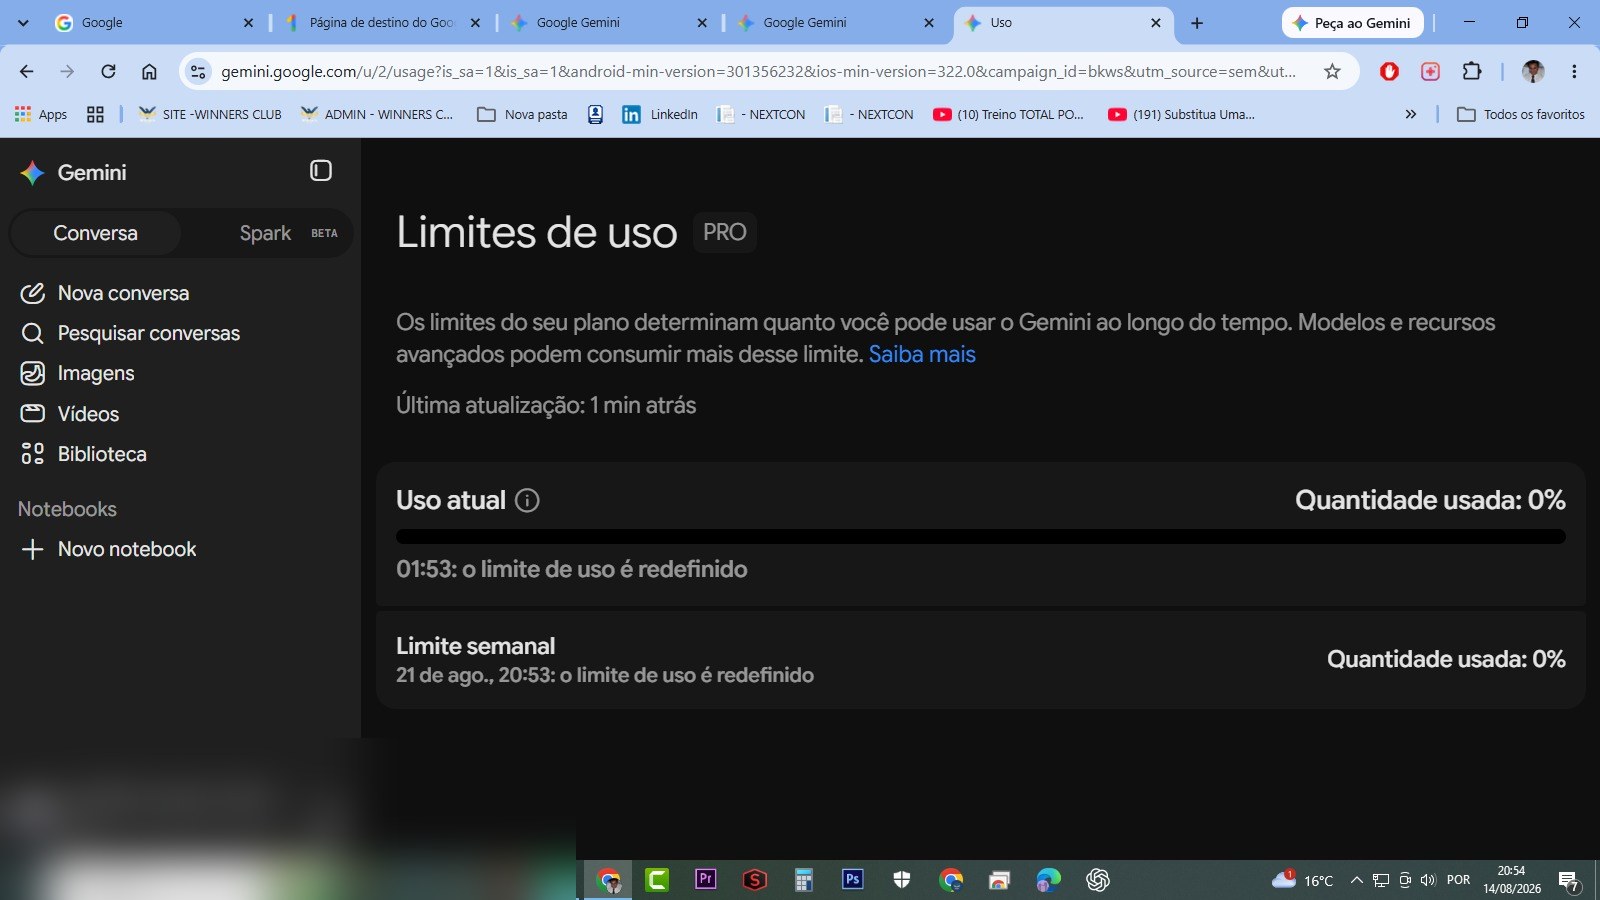Expand Todos os favoritos folder

click(x=1521, y=114)
